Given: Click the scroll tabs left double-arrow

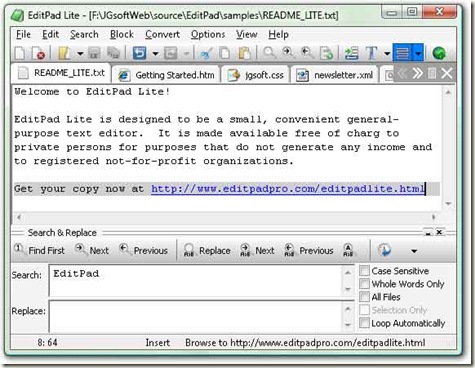Looking at the screenshot, I should 403,73.
